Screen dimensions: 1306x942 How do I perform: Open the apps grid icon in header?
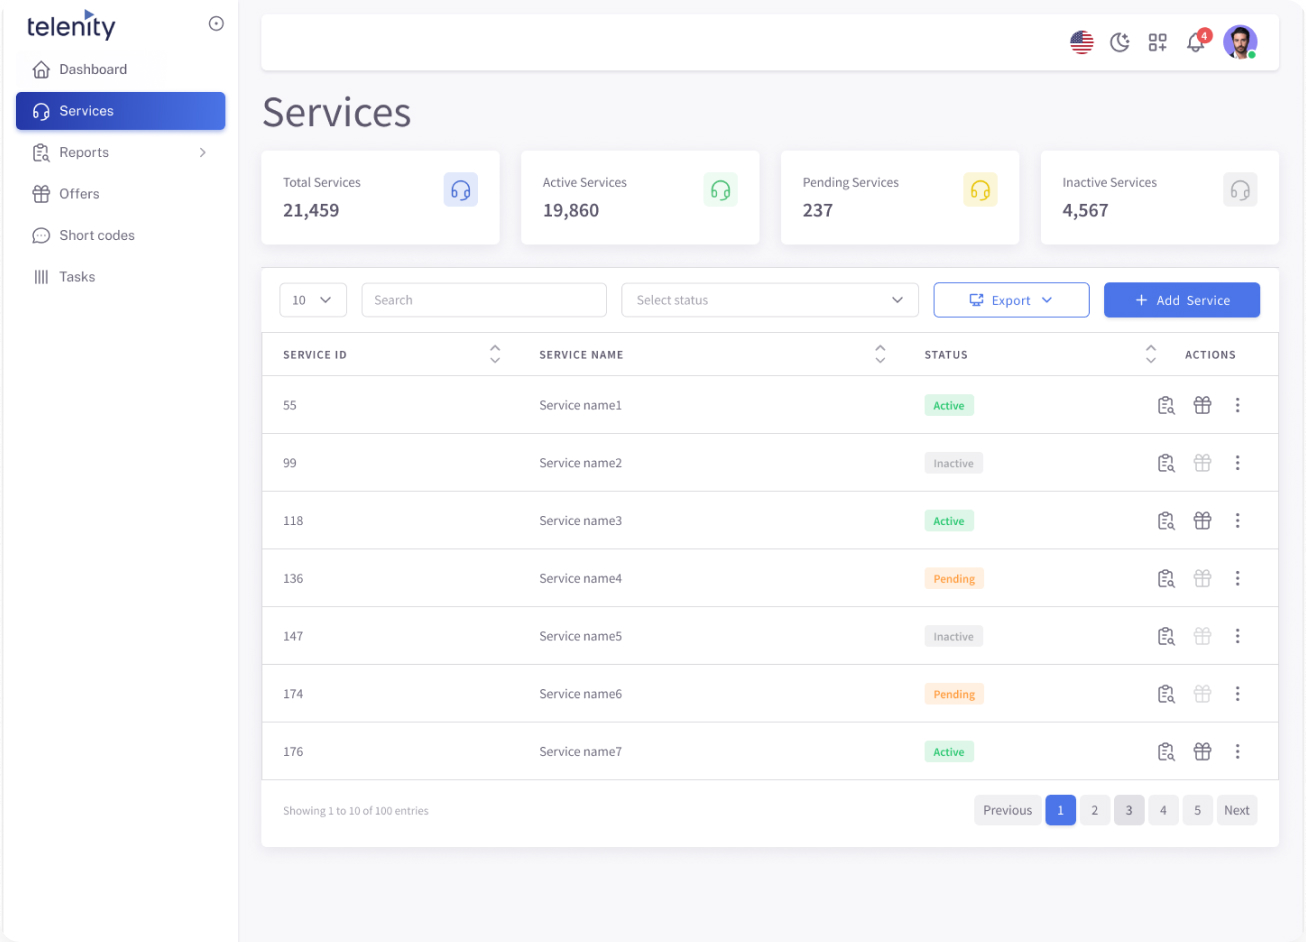1157,42
